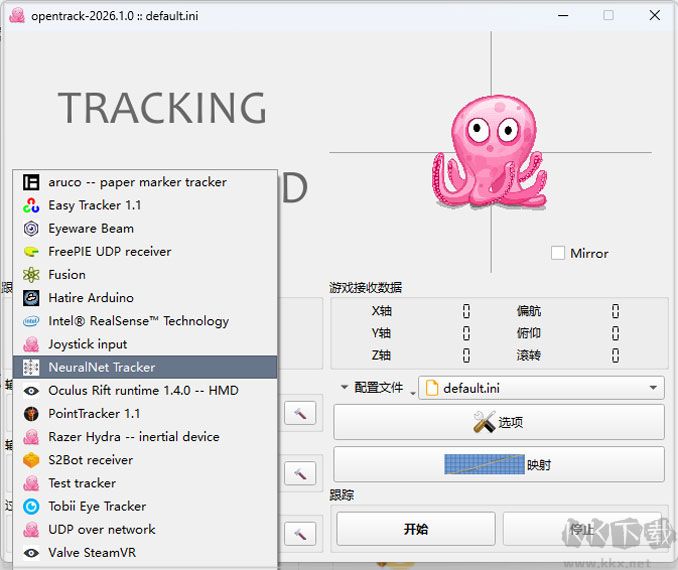This screenshot has width=678, height=570.
Task: Click the Test tracker octopus icon
Action: [31, 483]
